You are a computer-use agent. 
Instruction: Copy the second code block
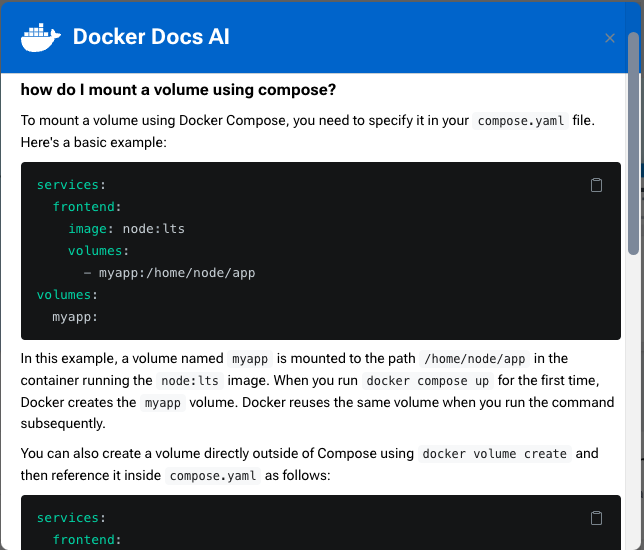click(596, 518)
